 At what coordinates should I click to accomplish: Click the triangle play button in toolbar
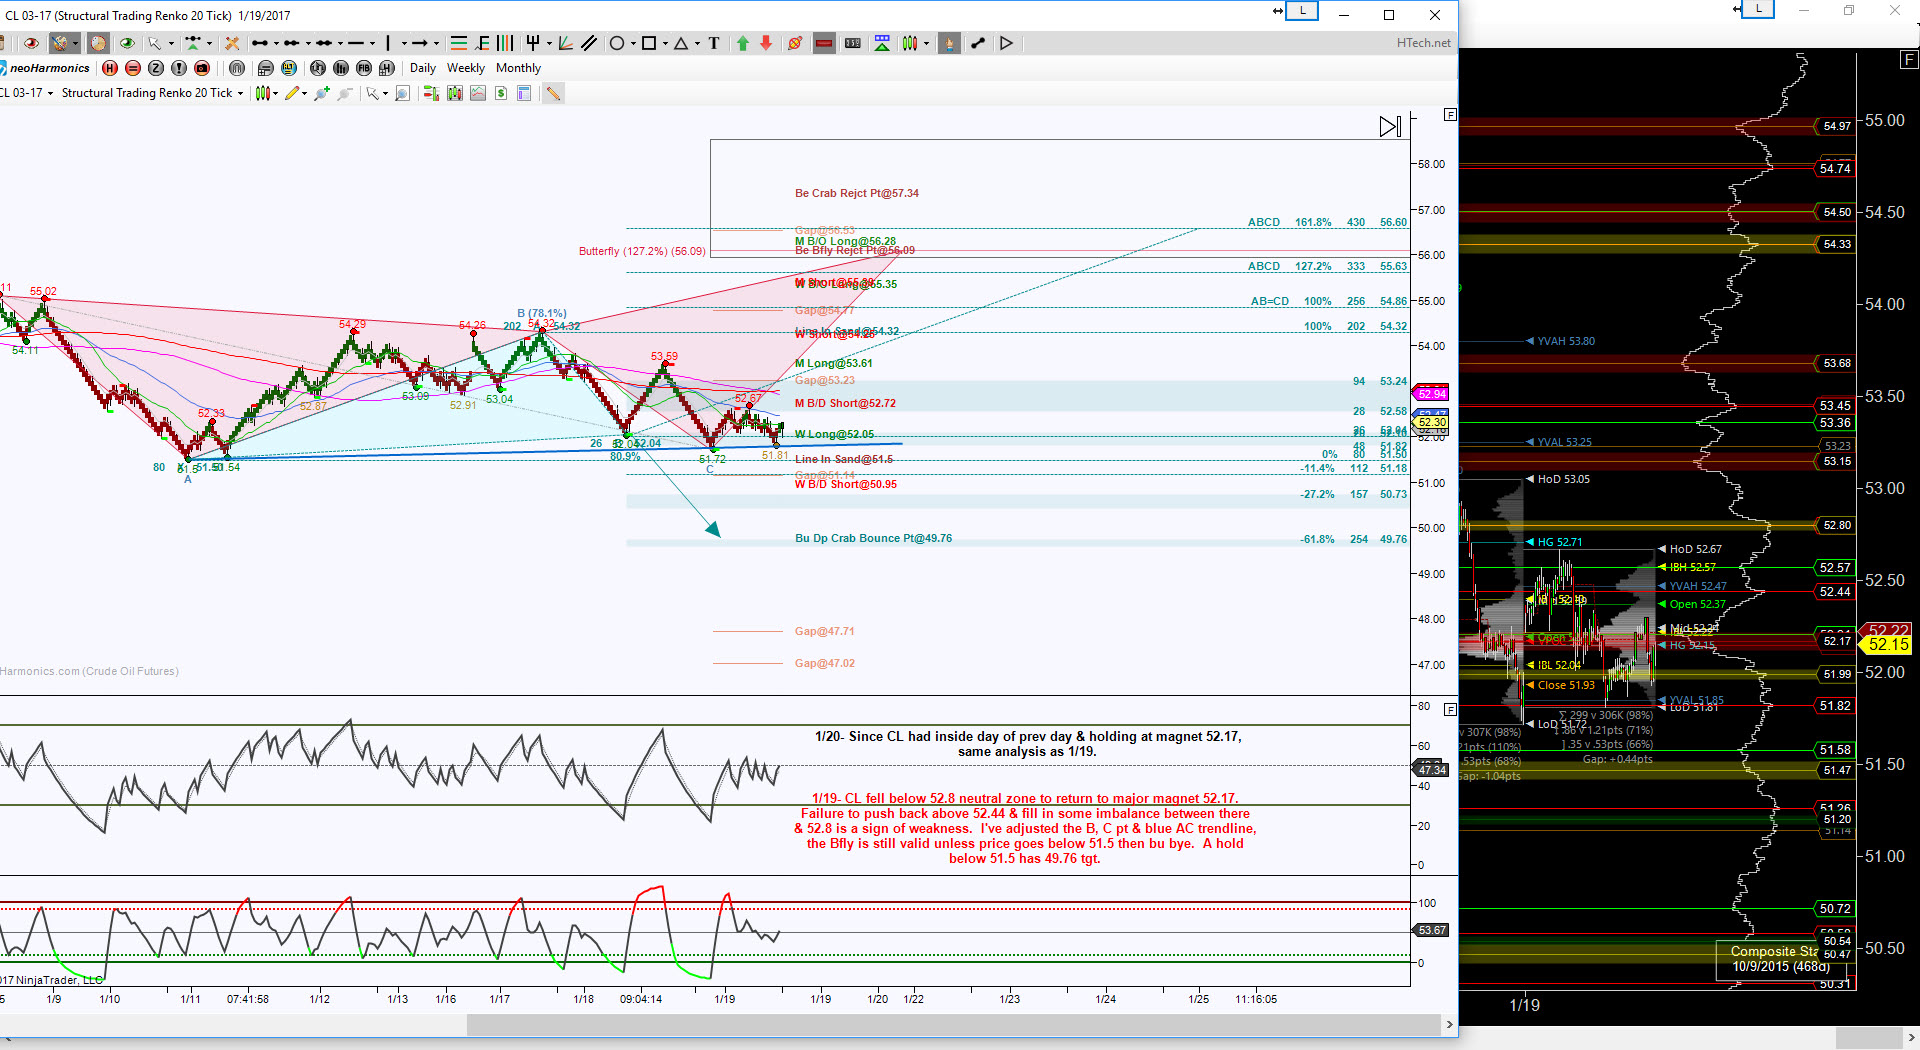coord(1006,43)
